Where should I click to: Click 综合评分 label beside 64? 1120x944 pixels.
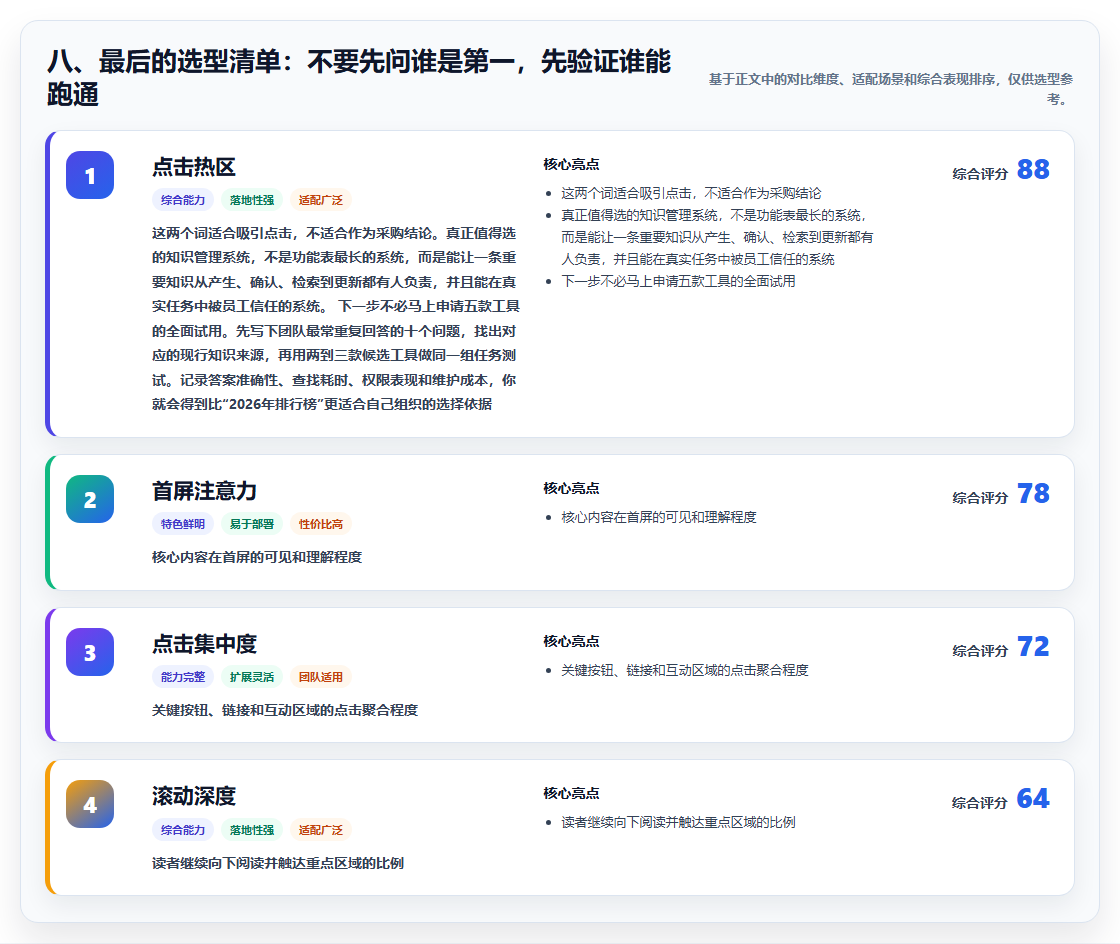[980, 803]
